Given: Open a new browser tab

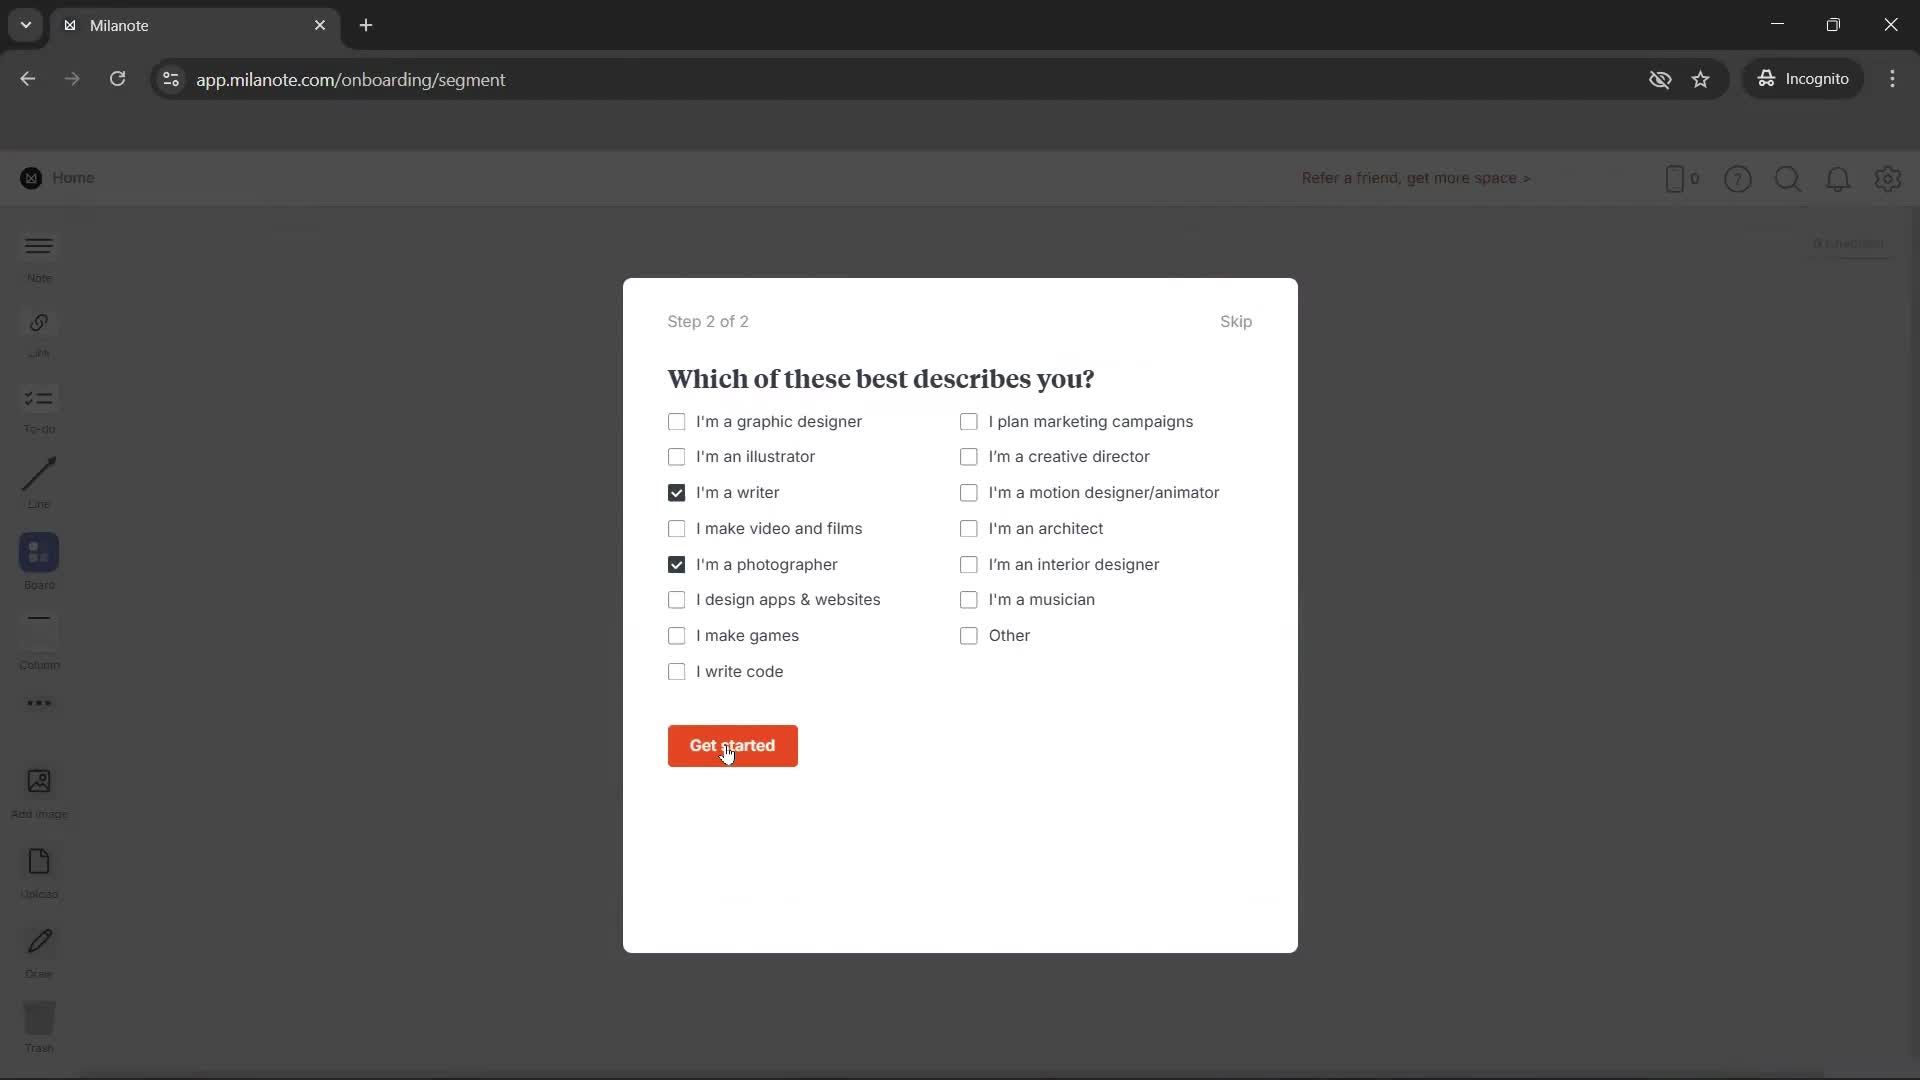Looking at the screenshot, I should coord(365,25).
